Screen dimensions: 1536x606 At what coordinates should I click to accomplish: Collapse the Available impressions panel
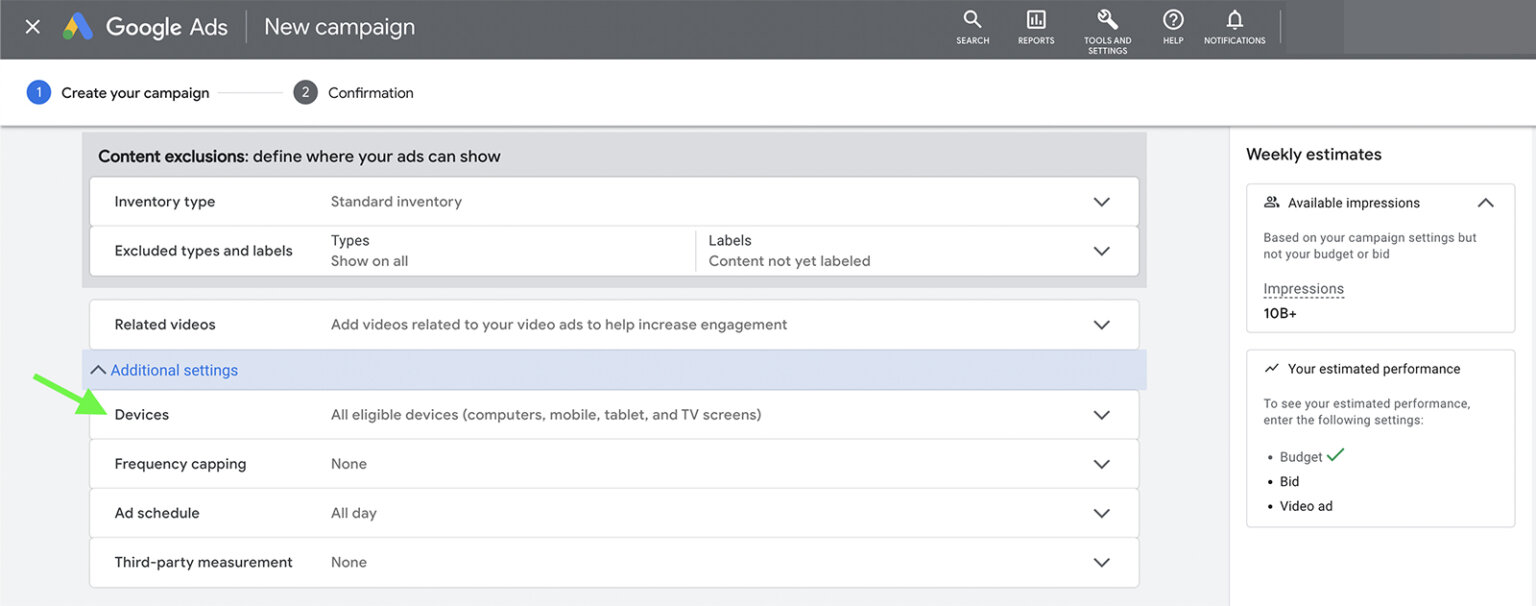click(x=1485, y=202)
